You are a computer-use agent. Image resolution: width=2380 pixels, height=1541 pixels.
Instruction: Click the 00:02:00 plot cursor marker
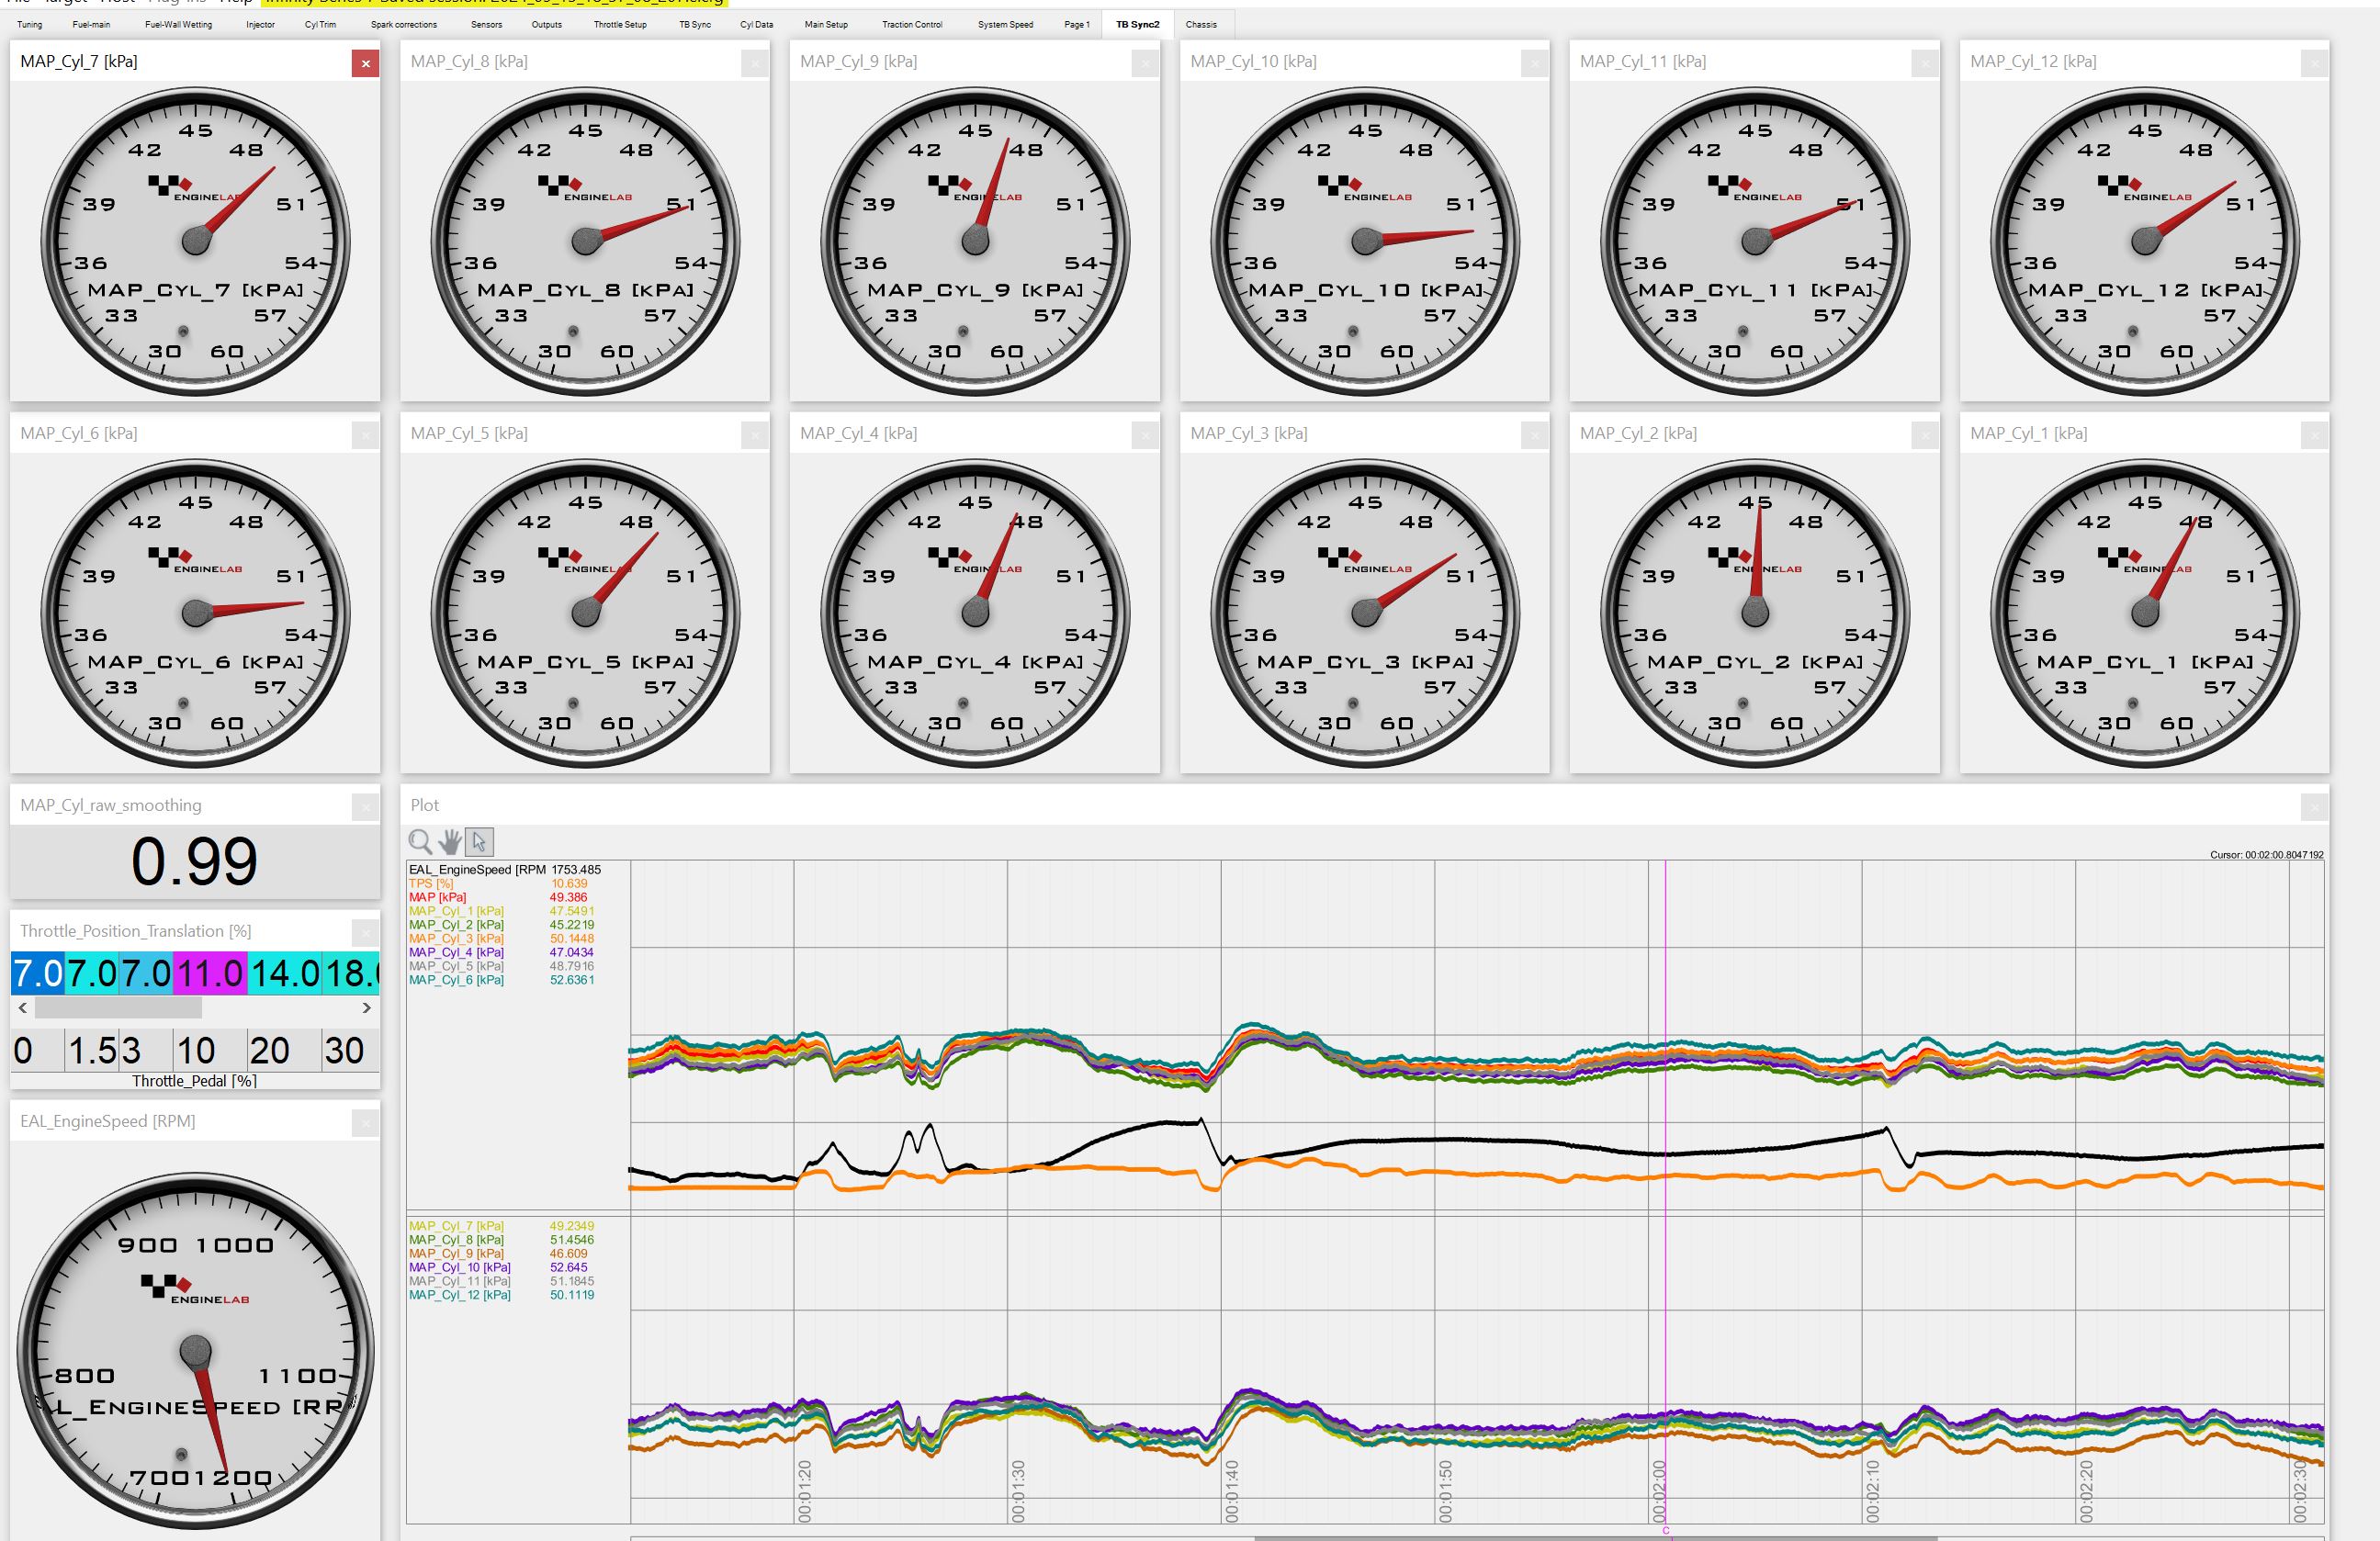tap(1666, 1530)
